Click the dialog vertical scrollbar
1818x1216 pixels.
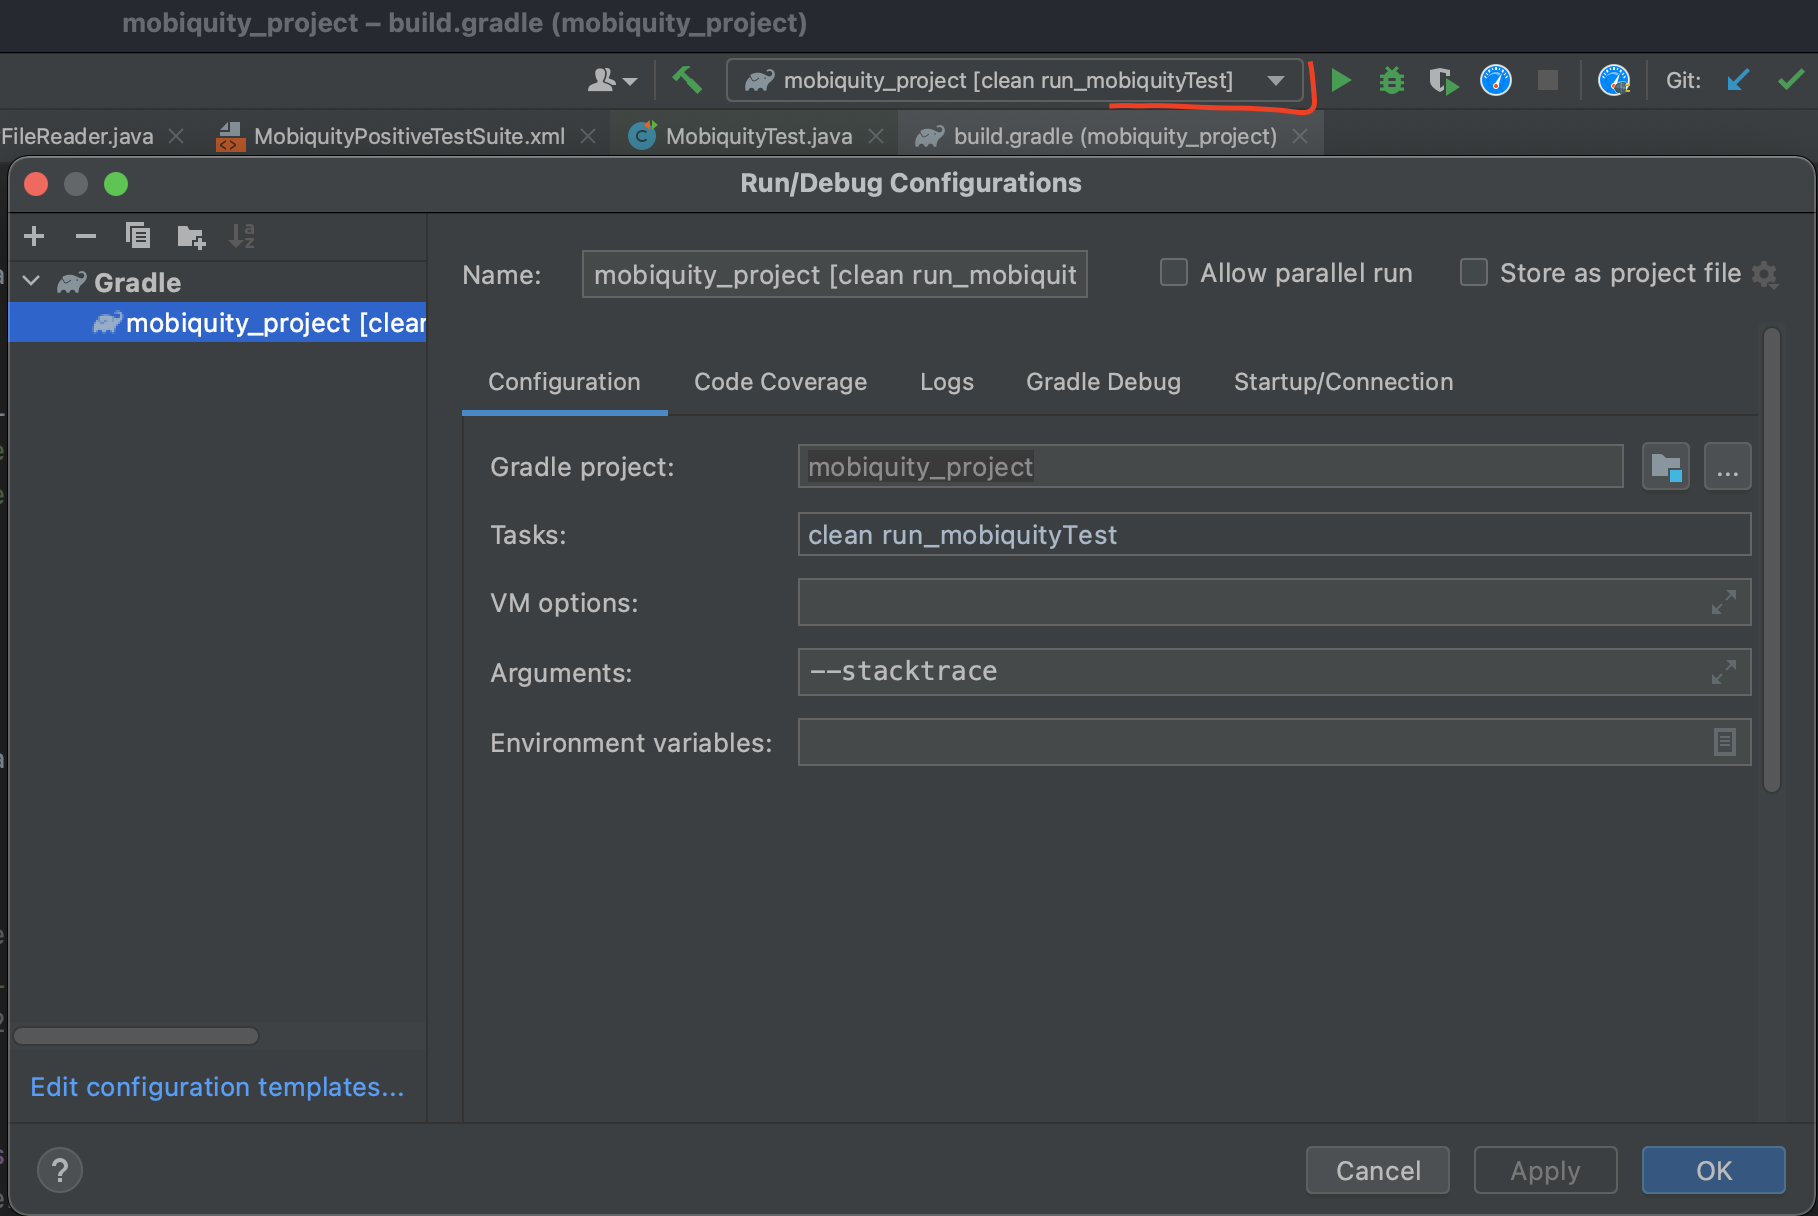tap(1771, 560)
